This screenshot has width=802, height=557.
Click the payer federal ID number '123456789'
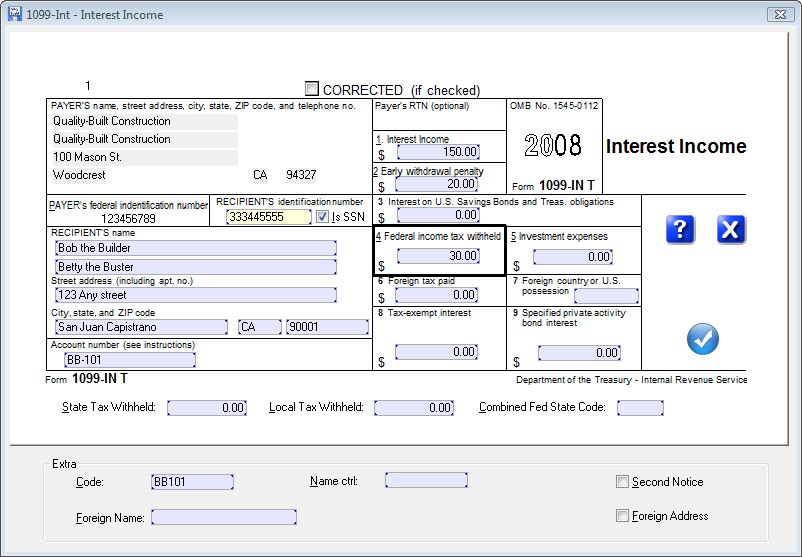(x=128, y=219)
